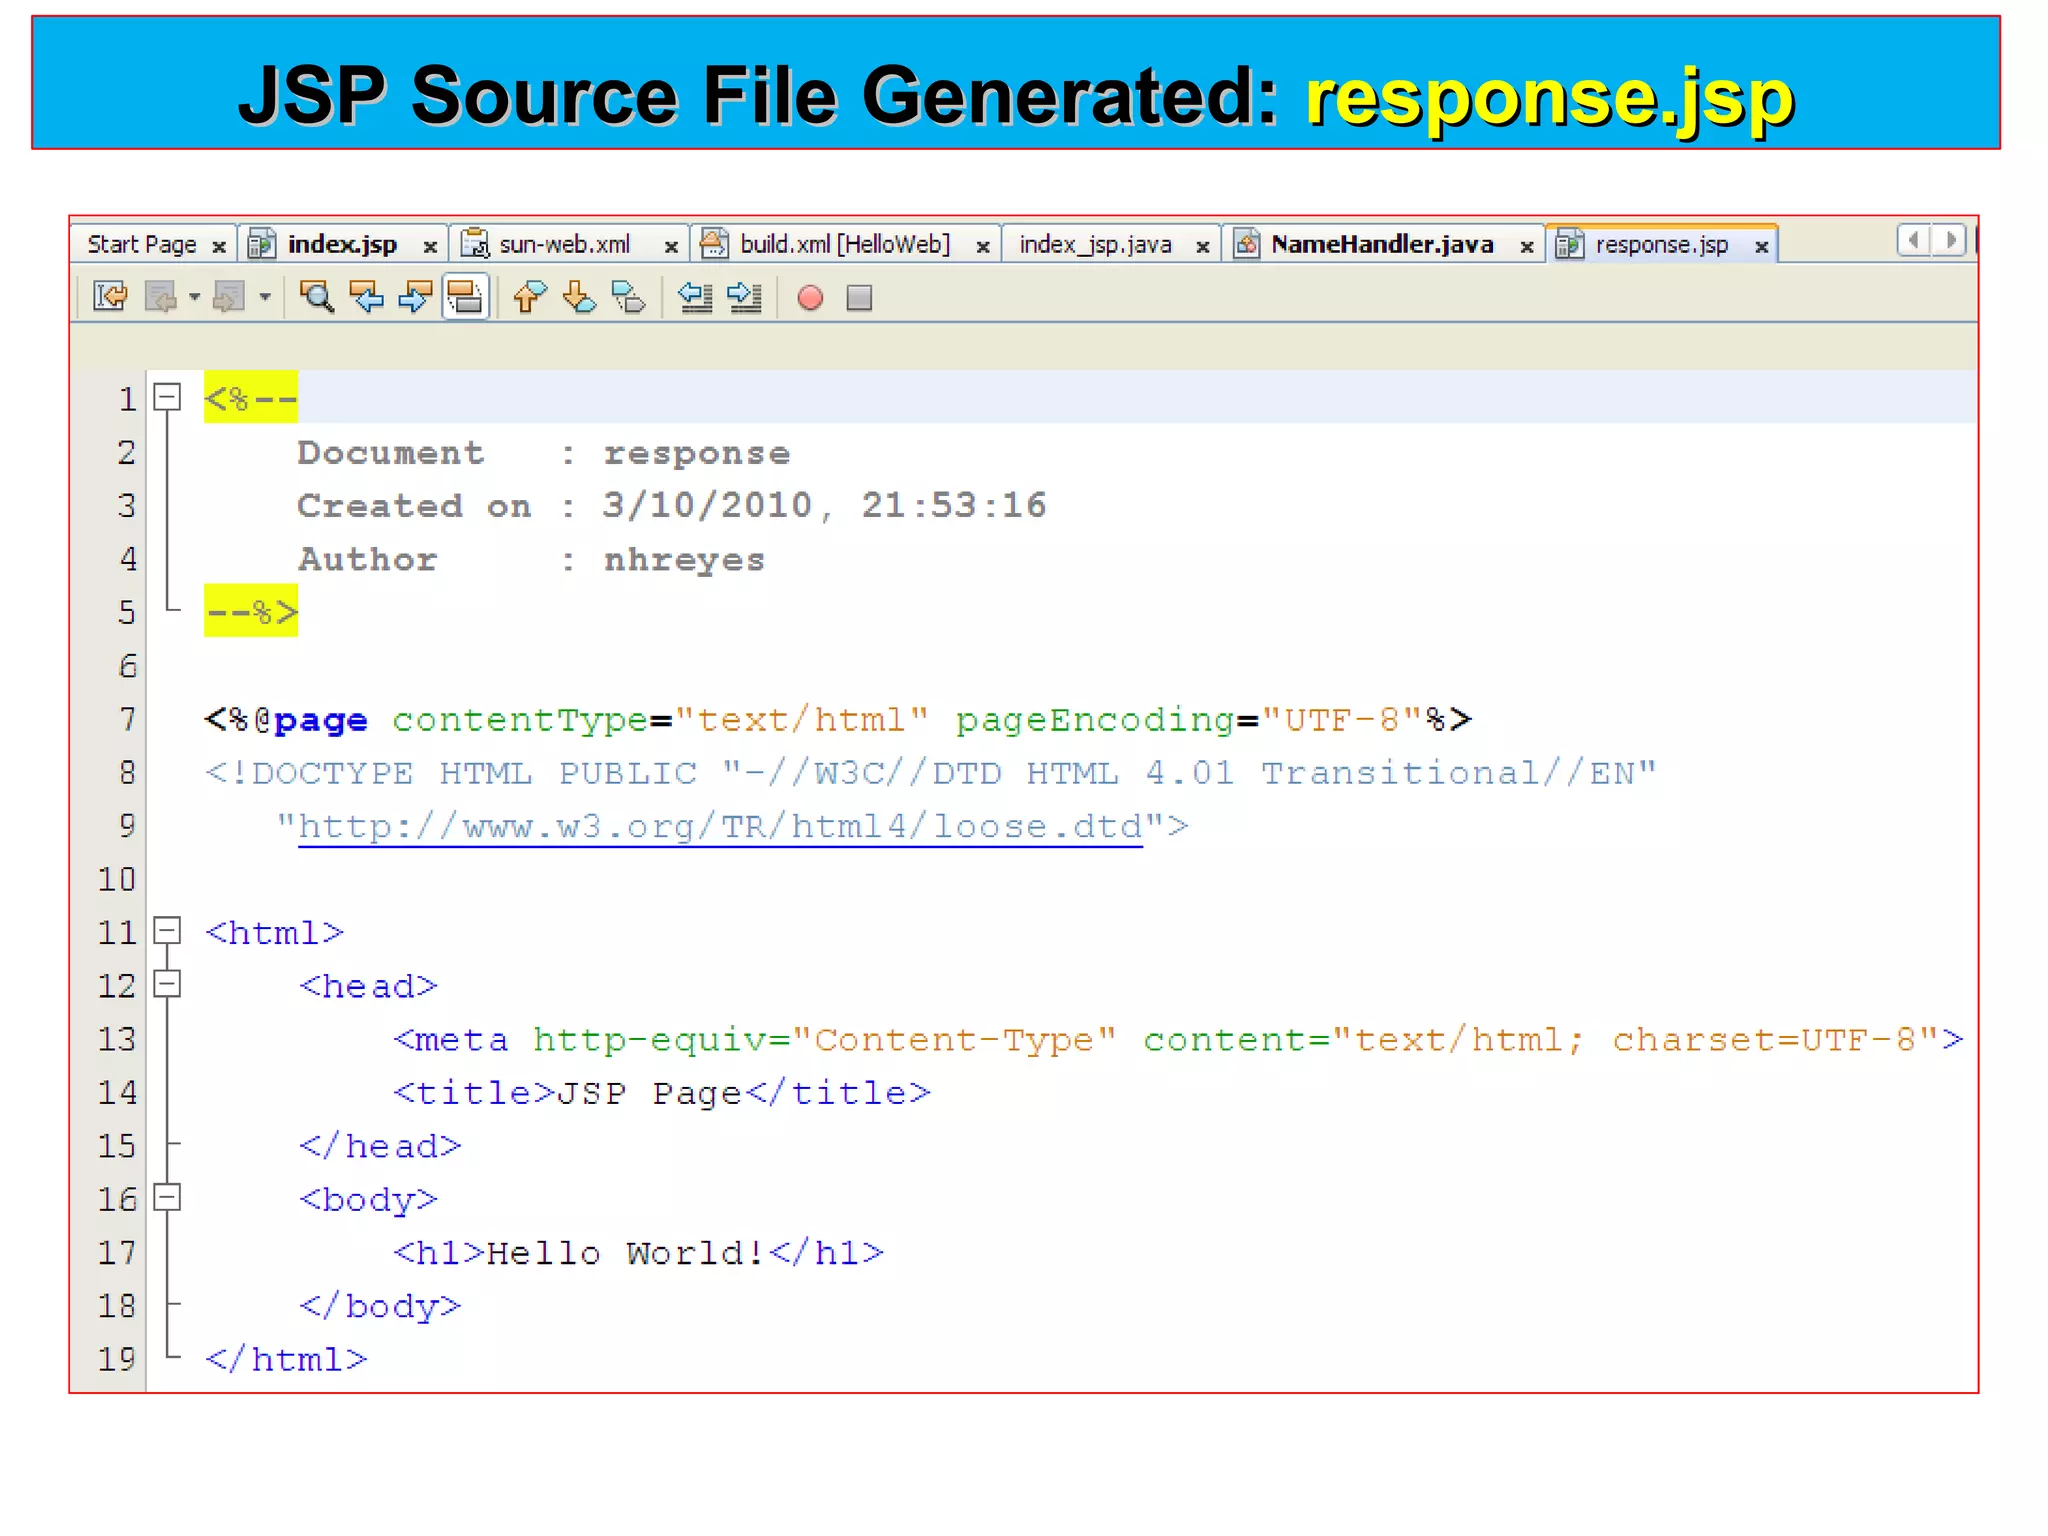Image resolution: width=2048 pixels, height=1536 pixels.
Task: Close the sun-web.xml tab
Action: (x=671, y=246)
